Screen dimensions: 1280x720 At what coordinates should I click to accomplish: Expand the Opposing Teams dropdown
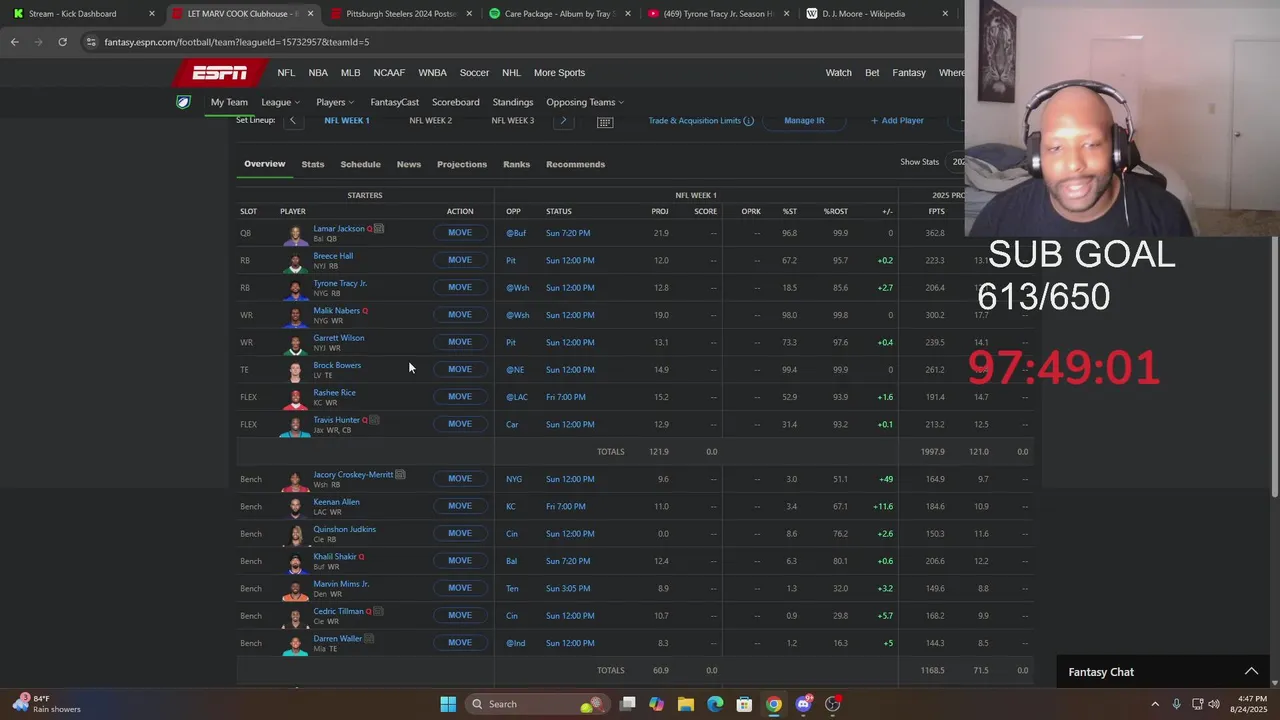point(585,102)
